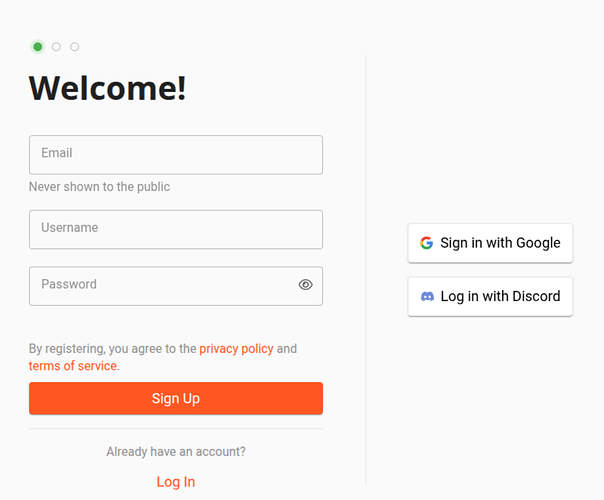Viewport: 604px width, 500px height.
Task: Click the "Never shown to the public" hint
Action: point(99,187)
